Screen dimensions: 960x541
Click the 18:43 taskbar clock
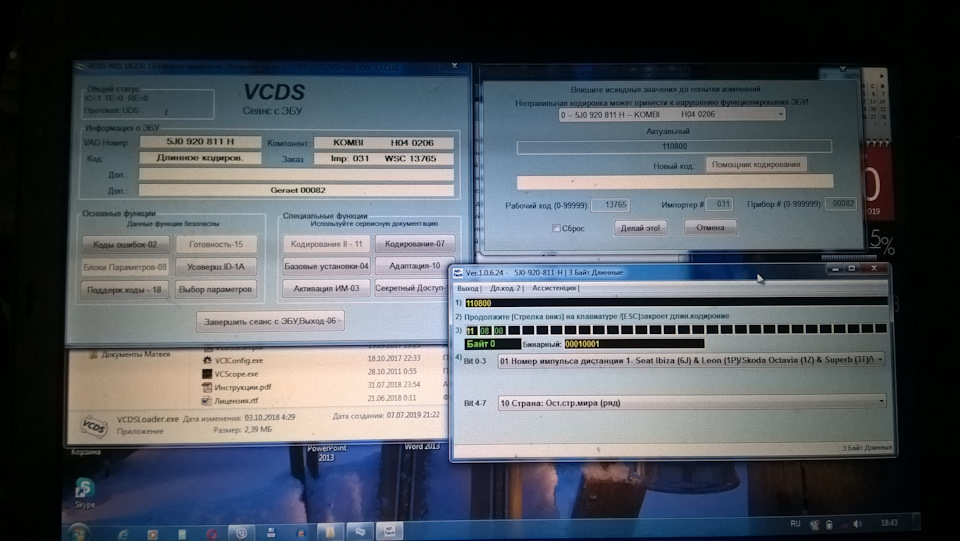click(x=889, y=523)
